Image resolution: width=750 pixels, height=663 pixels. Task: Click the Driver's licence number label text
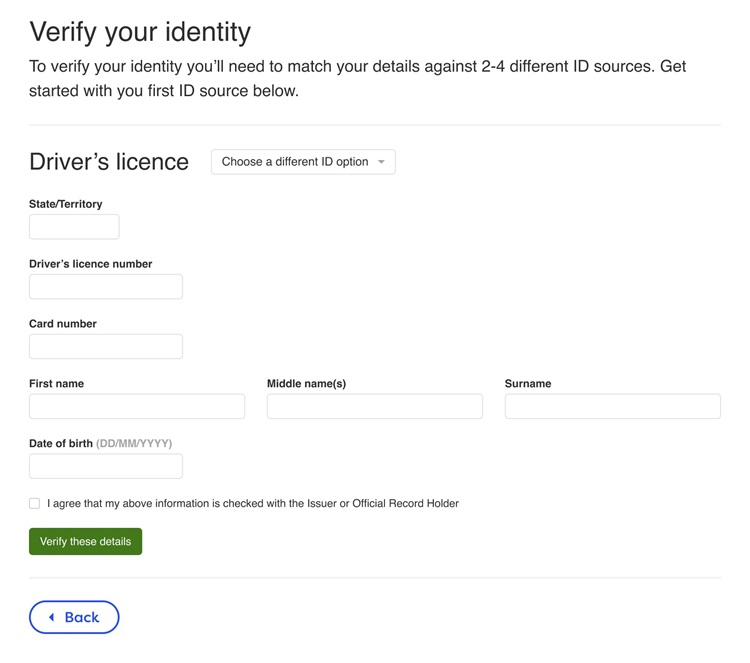point(91,264)
